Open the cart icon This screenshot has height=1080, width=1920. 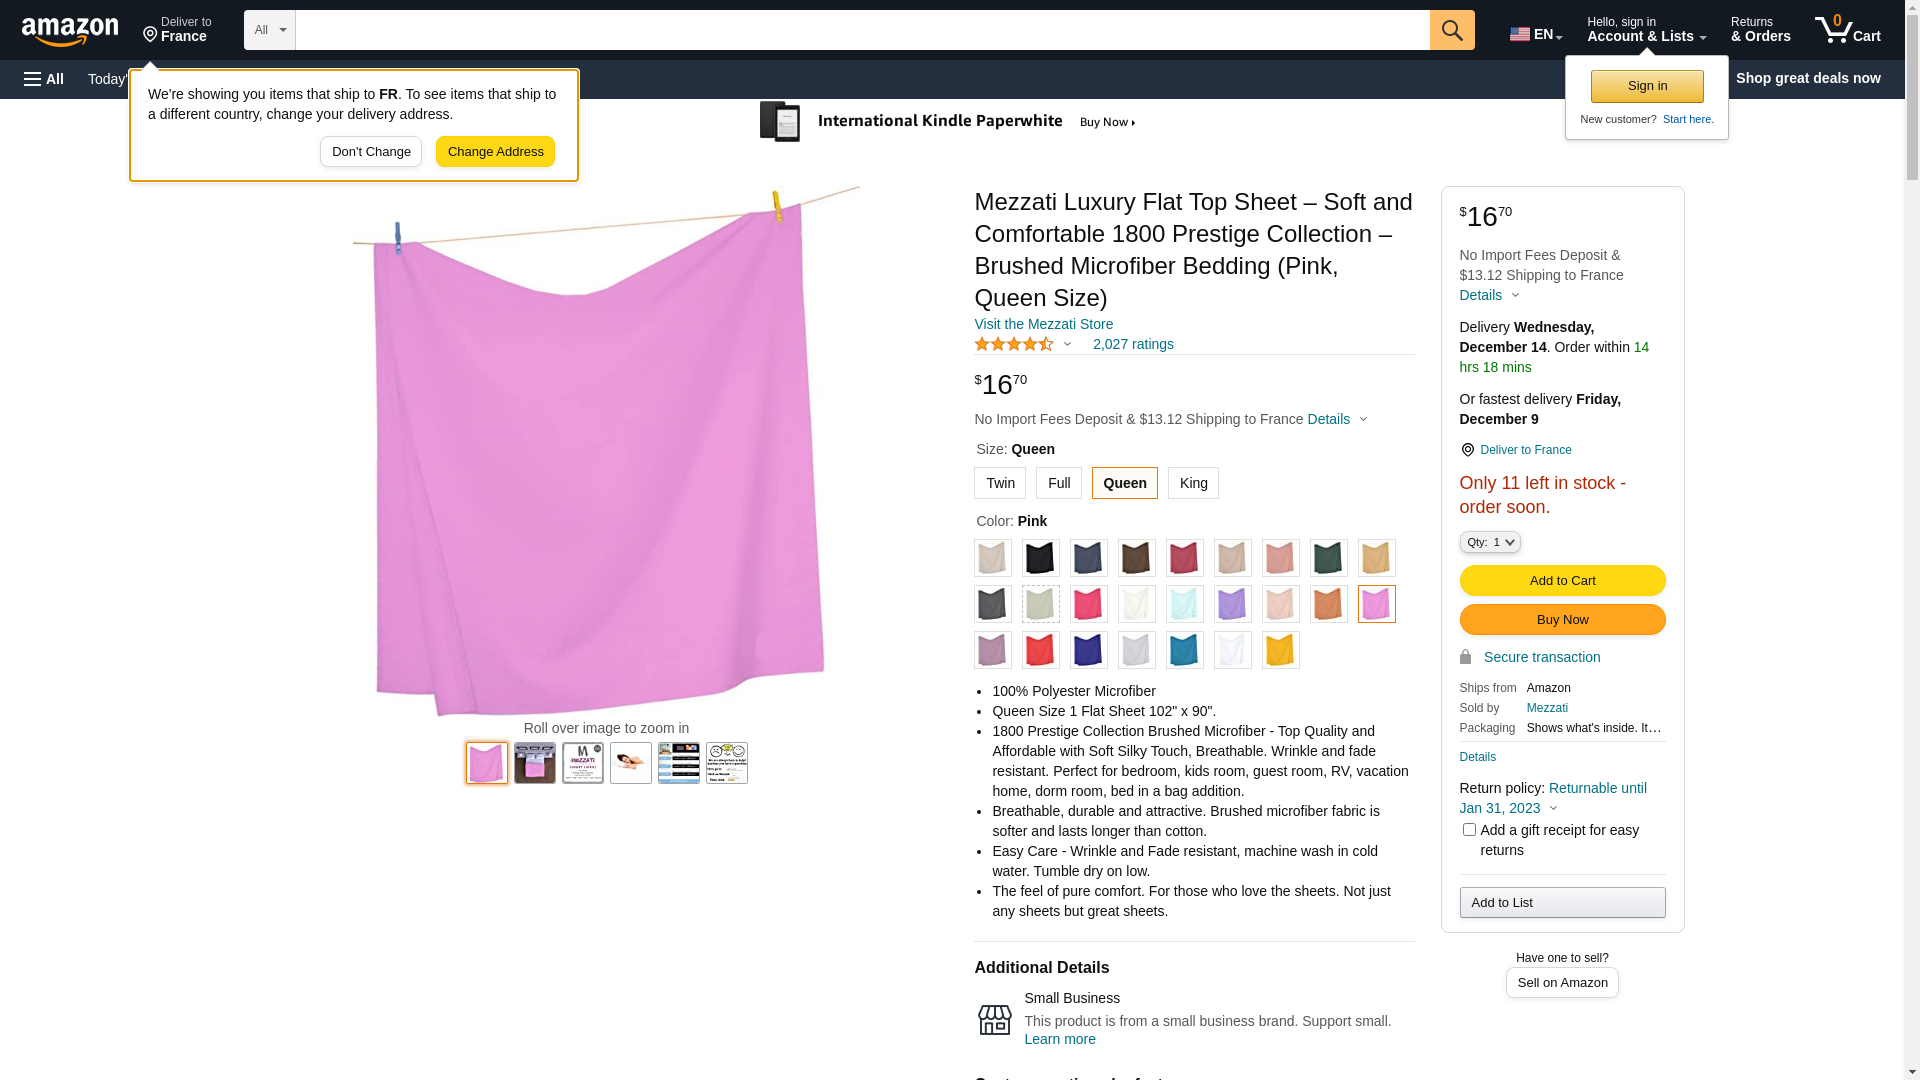[1848, 30]
